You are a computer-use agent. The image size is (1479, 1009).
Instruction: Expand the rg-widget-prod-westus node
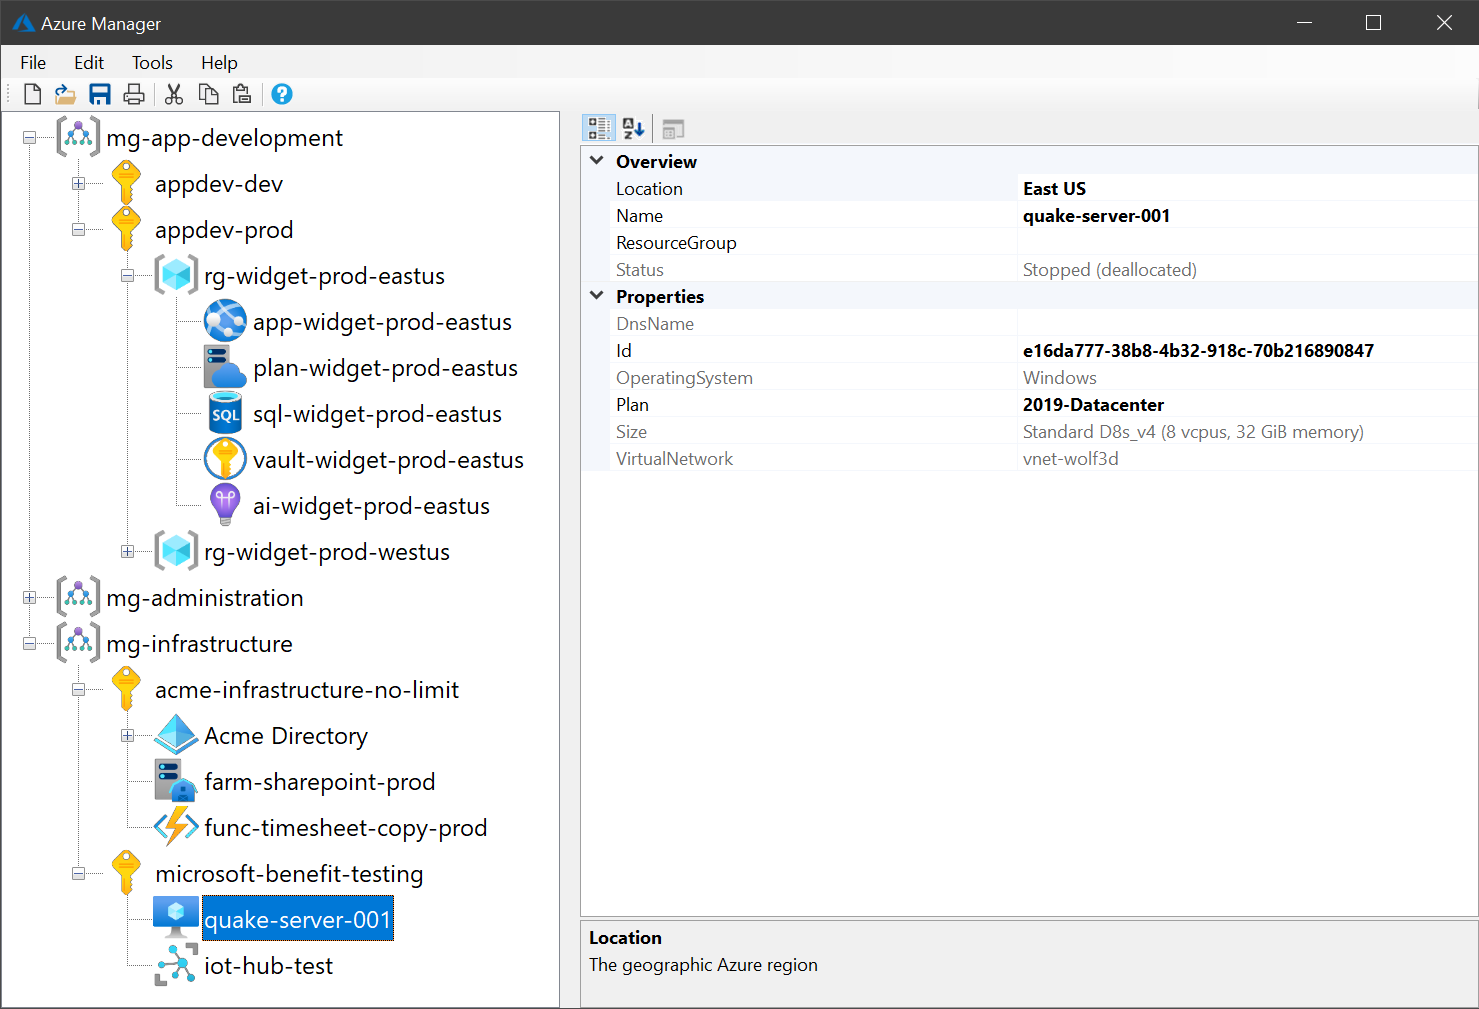(127, 552)
